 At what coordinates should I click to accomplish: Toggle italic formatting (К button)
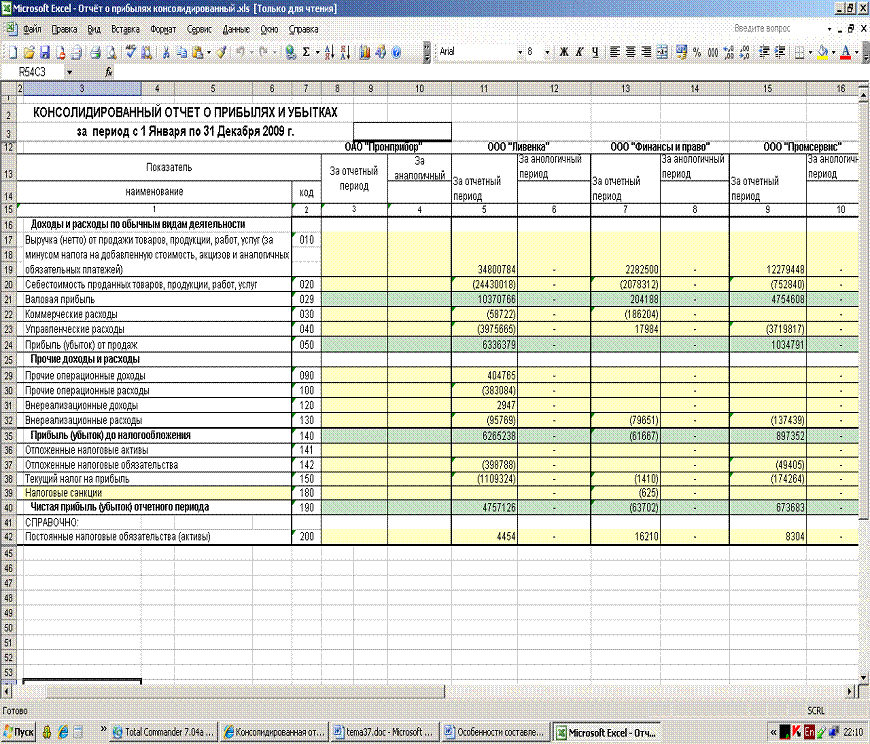click(x=579, y=51)
